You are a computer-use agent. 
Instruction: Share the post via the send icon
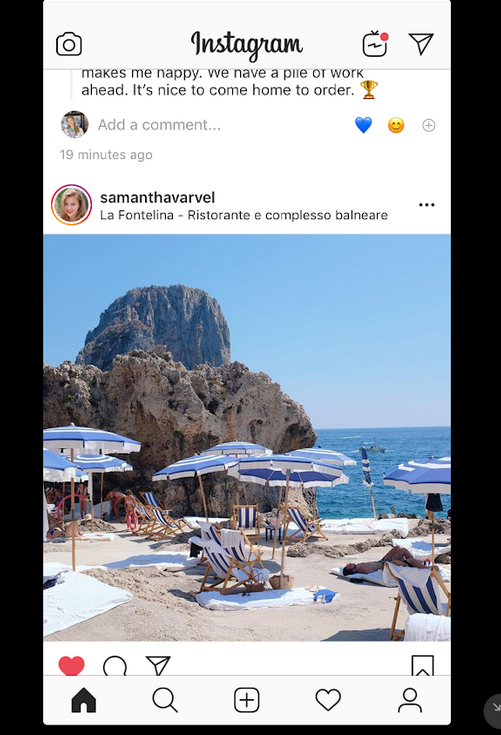(158, 666)
